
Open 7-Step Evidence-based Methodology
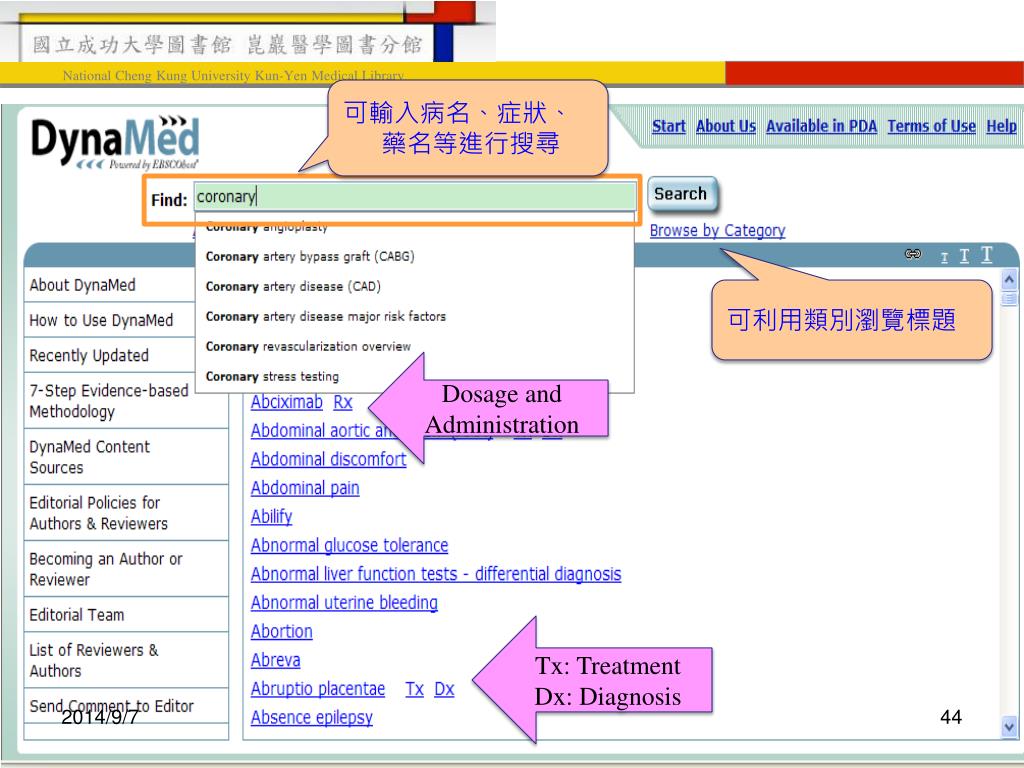tap(126, 401)
